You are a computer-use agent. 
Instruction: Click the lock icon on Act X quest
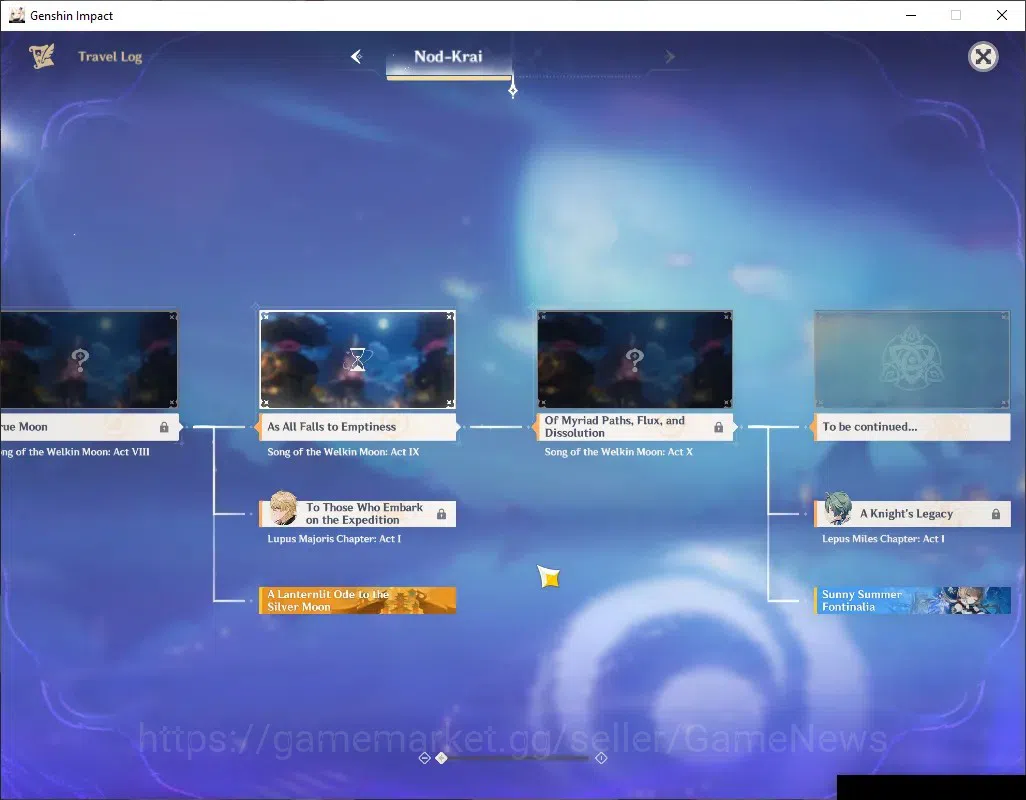tap(718, 427)
